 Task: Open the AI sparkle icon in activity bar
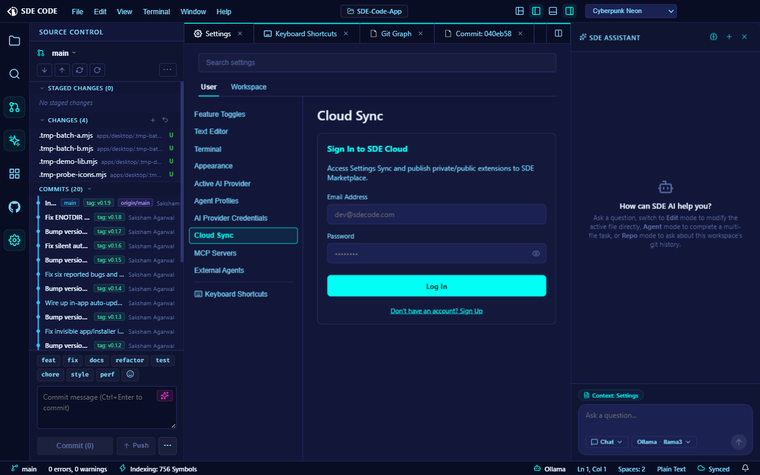coord(15,141)
